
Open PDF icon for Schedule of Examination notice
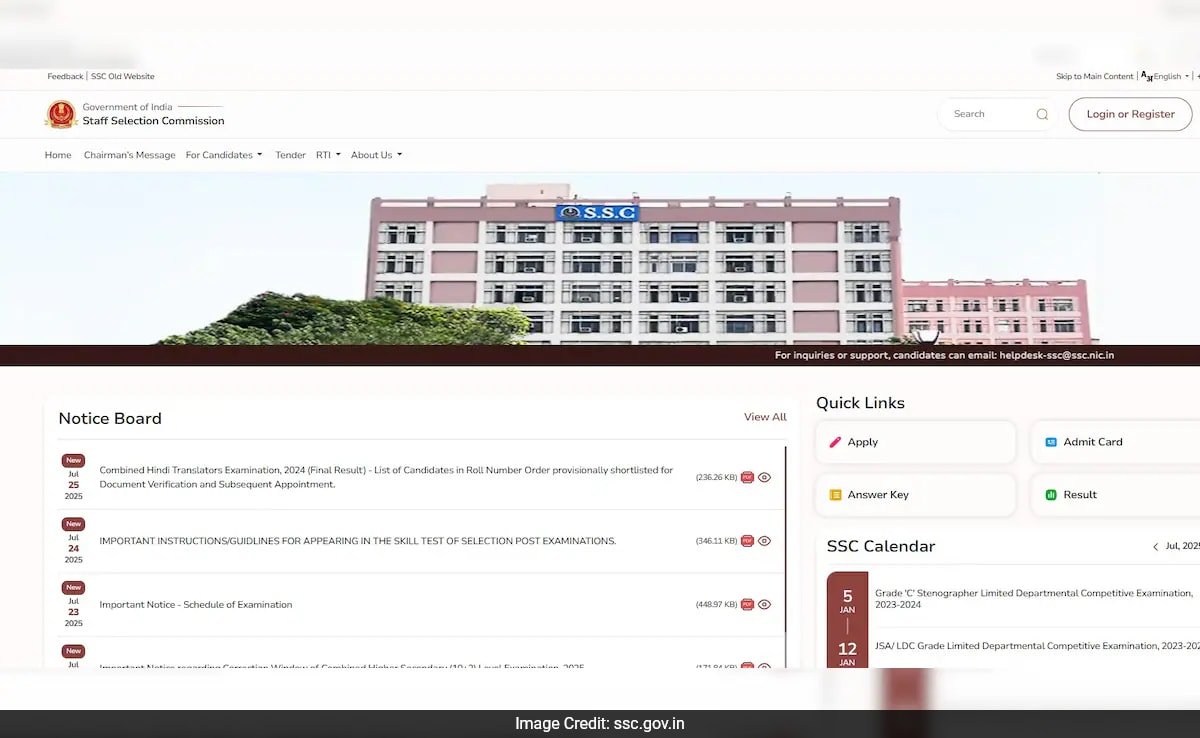click(747, 604)
